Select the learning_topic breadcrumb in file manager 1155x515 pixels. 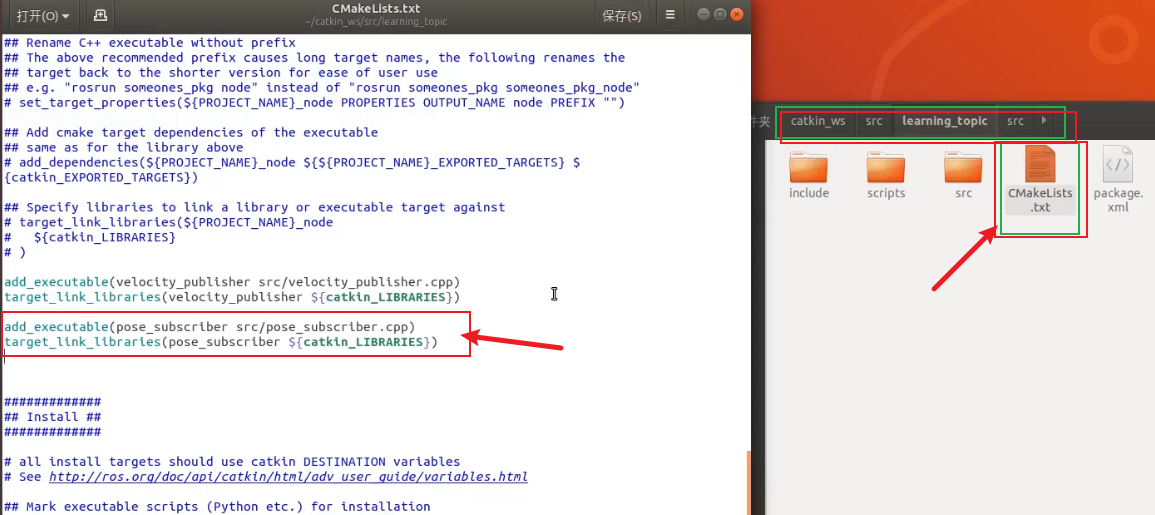[944, 121]
